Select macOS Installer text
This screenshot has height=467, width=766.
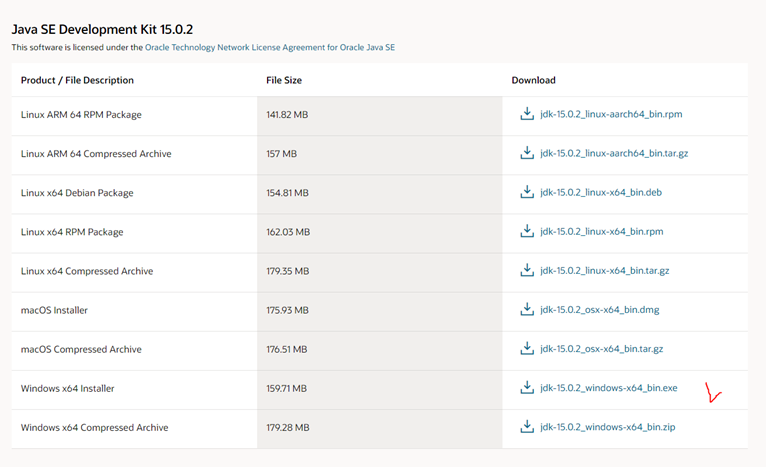[x=54, y=310]
